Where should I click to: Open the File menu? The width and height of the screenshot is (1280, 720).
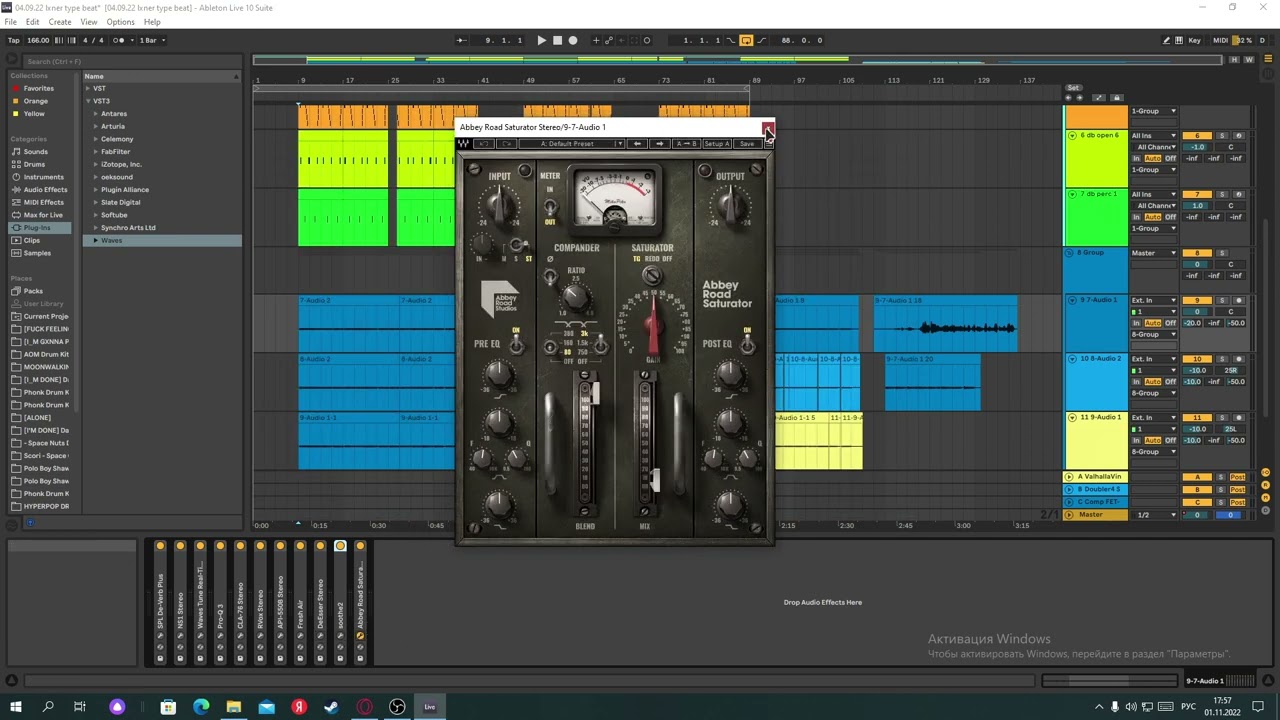[x=11, y=22]
